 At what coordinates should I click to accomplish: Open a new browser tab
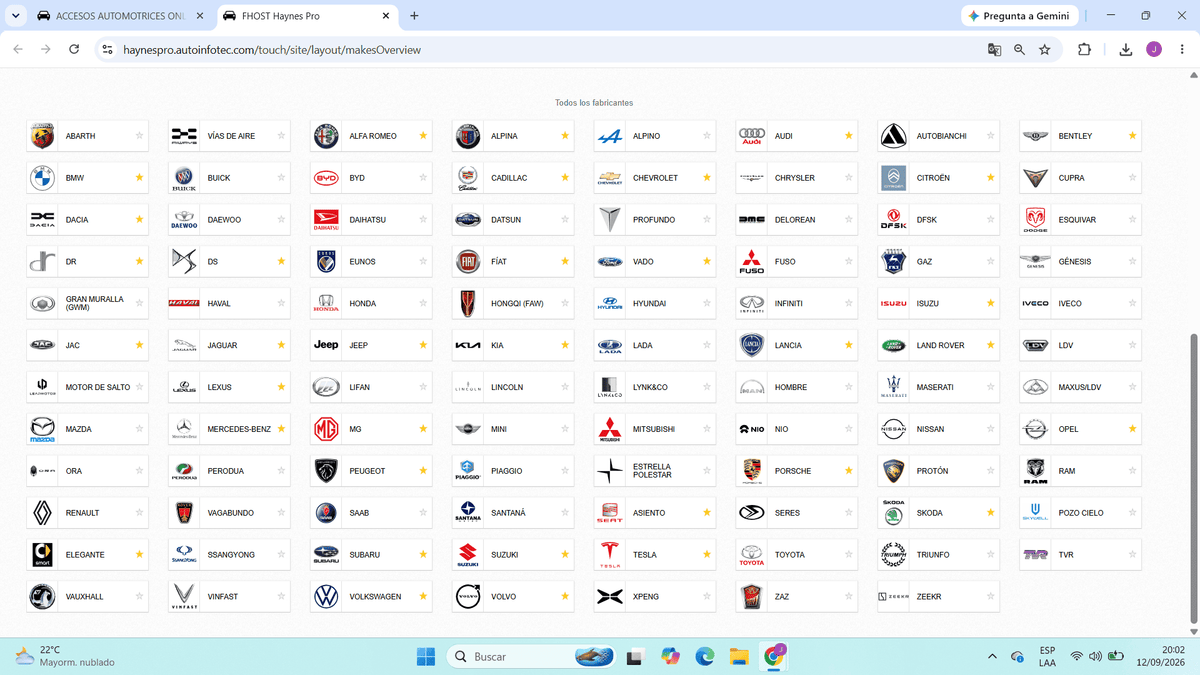point(414,16)
